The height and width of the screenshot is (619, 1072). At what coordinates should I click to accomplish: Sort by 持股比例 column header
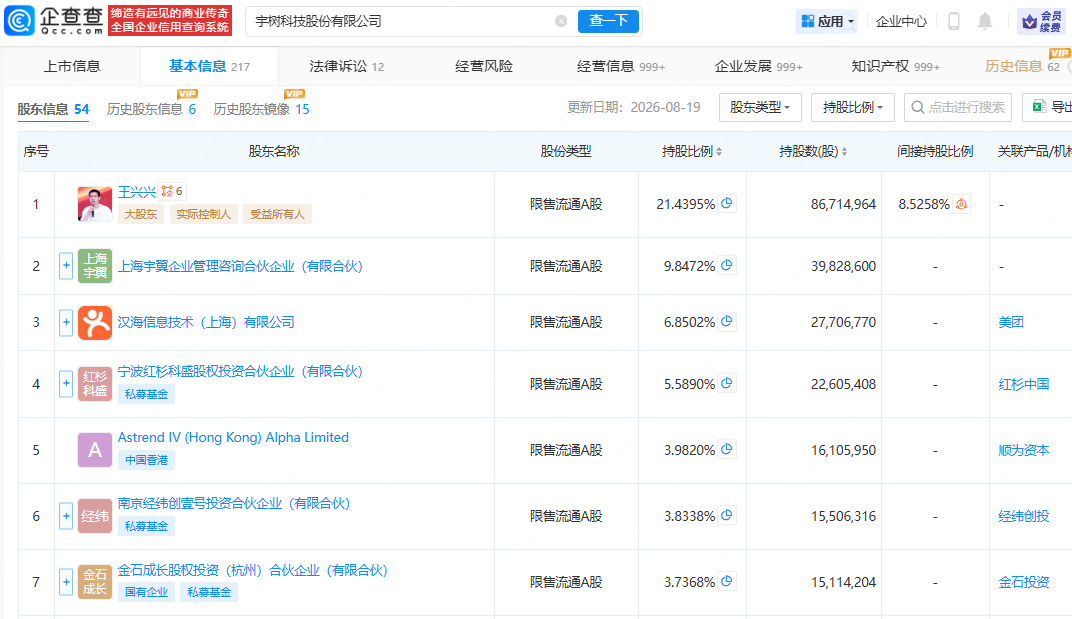pyautogui.click(x=692, y=151)
